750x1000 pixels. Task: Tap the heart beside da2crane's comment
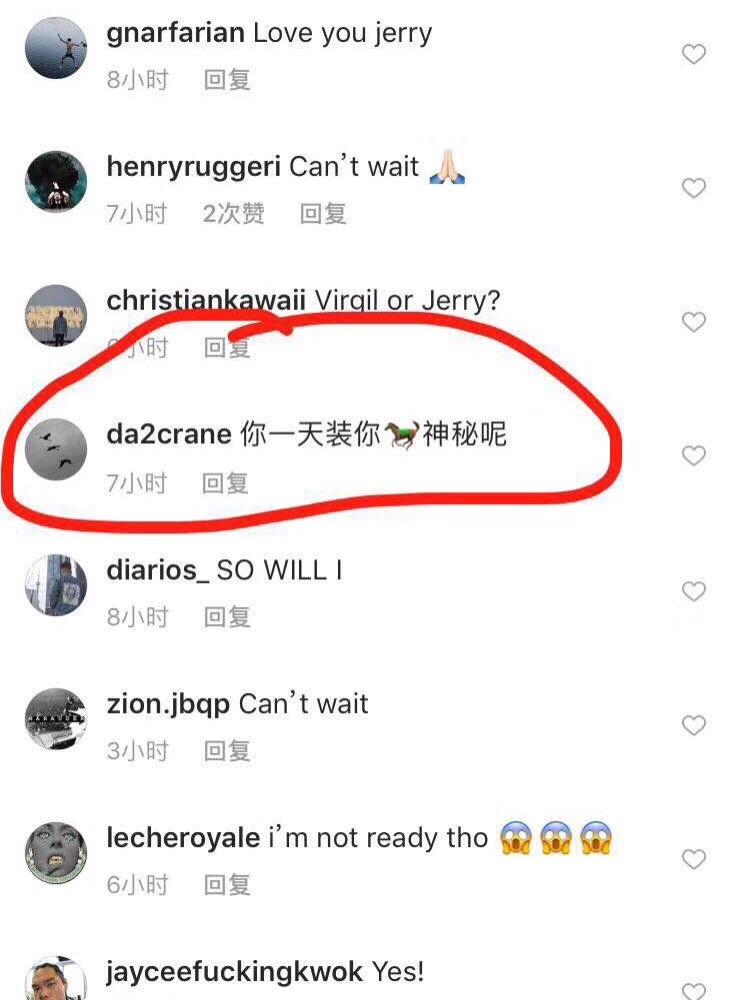693,455
